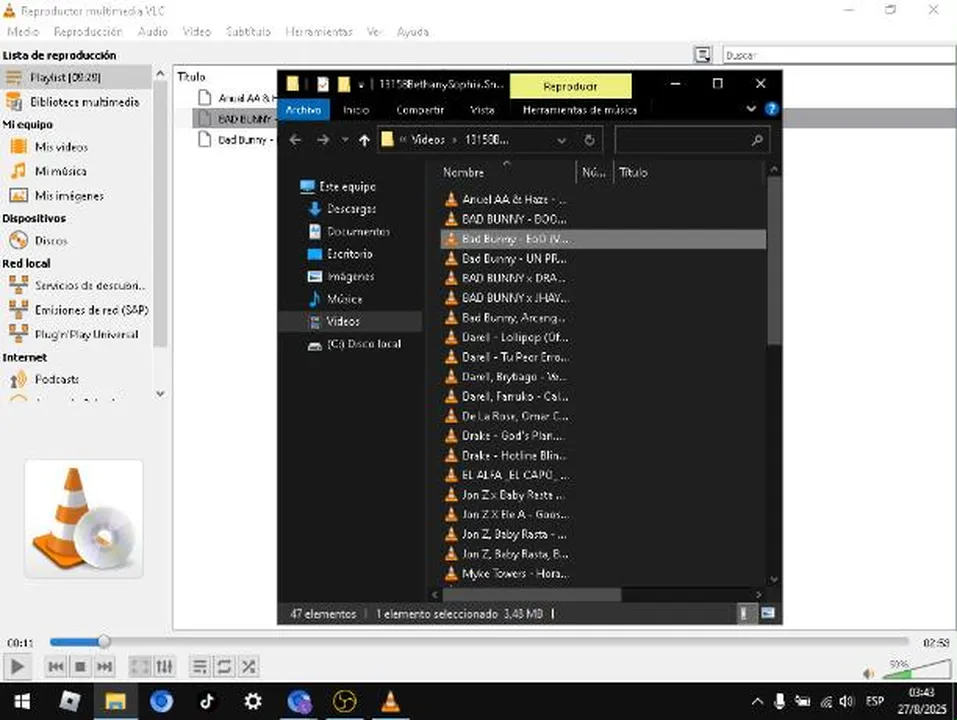The width and height of the screenshot is (957, 720).
Task: Click the VLC playlist Buscar search field
Action: point(839,55)
